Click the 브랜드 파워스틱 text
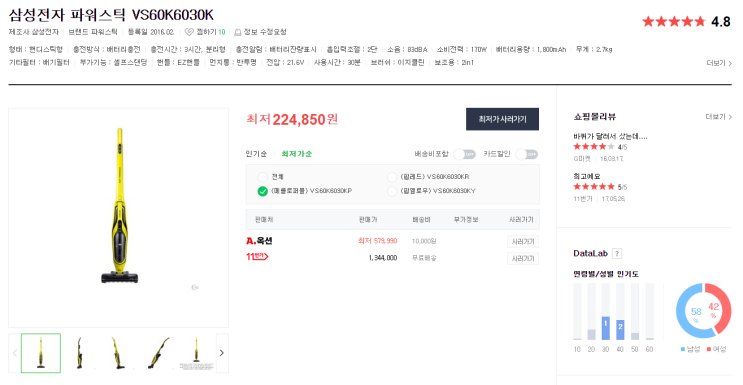This screenshot has height=385, width=743. click(x=93, y=32)
